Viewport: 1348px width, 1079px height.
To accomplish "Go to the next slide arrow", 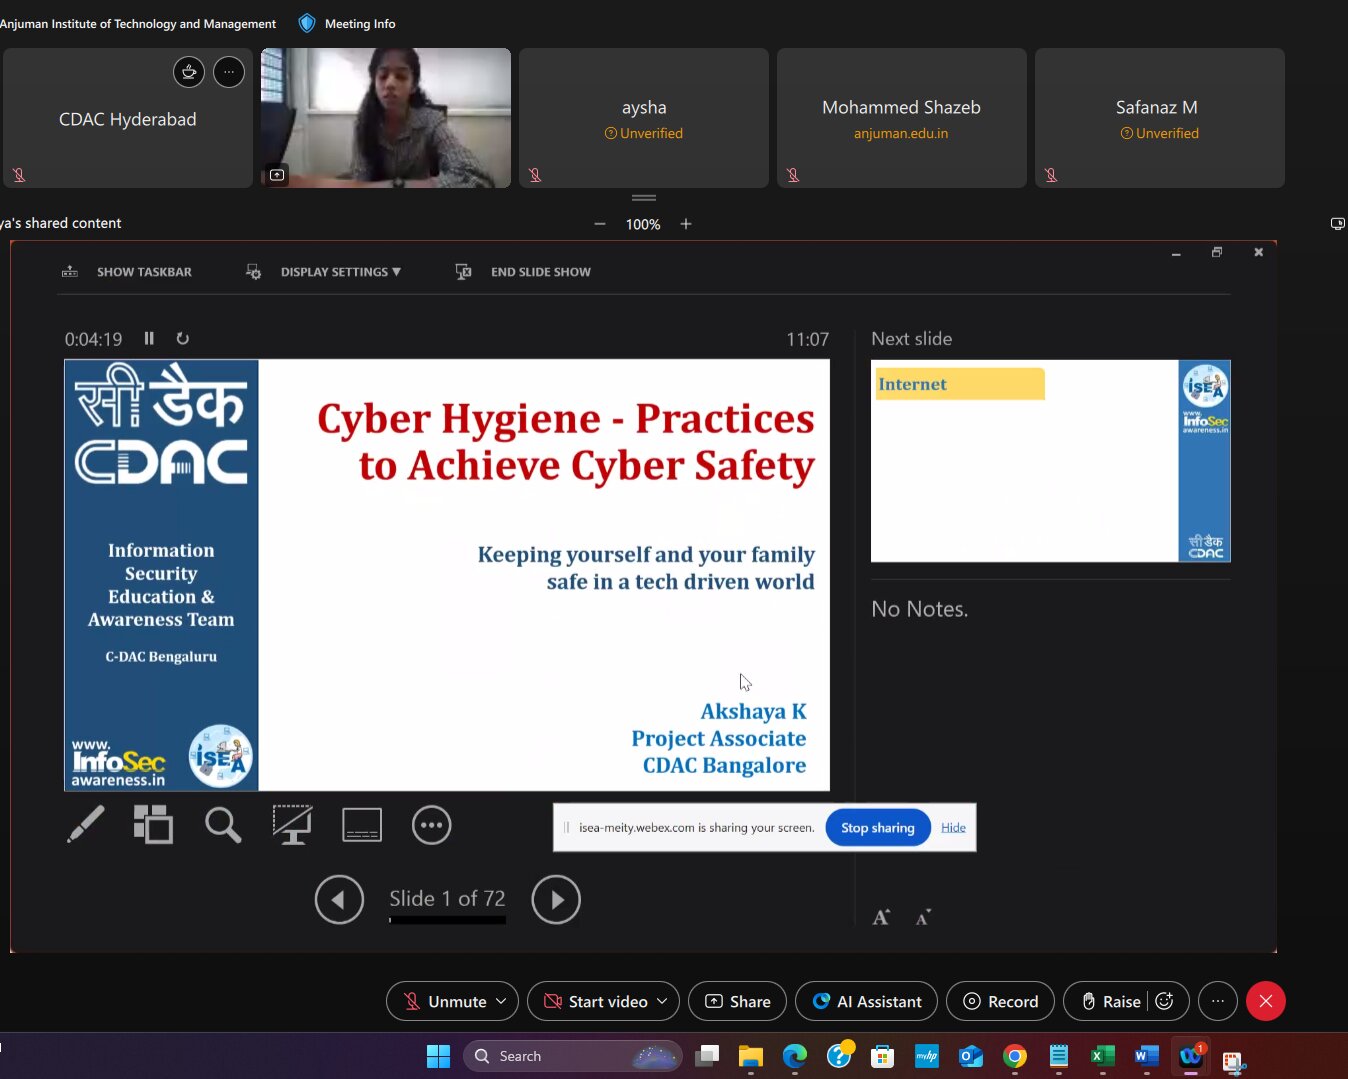I will coord(556,899).
